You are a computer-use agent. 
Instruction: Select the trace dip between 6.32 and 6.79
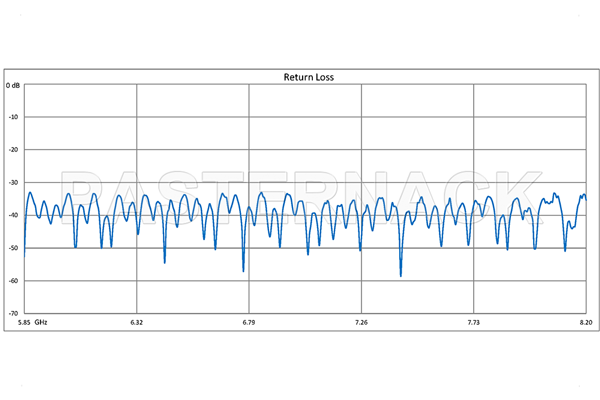pos(165,261)
